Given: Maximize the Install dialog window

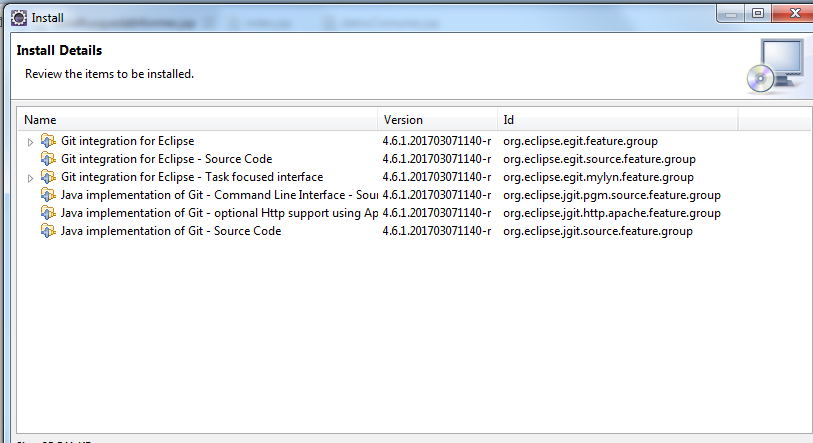Looking at the screenshot, I should [x=758, y=14].
